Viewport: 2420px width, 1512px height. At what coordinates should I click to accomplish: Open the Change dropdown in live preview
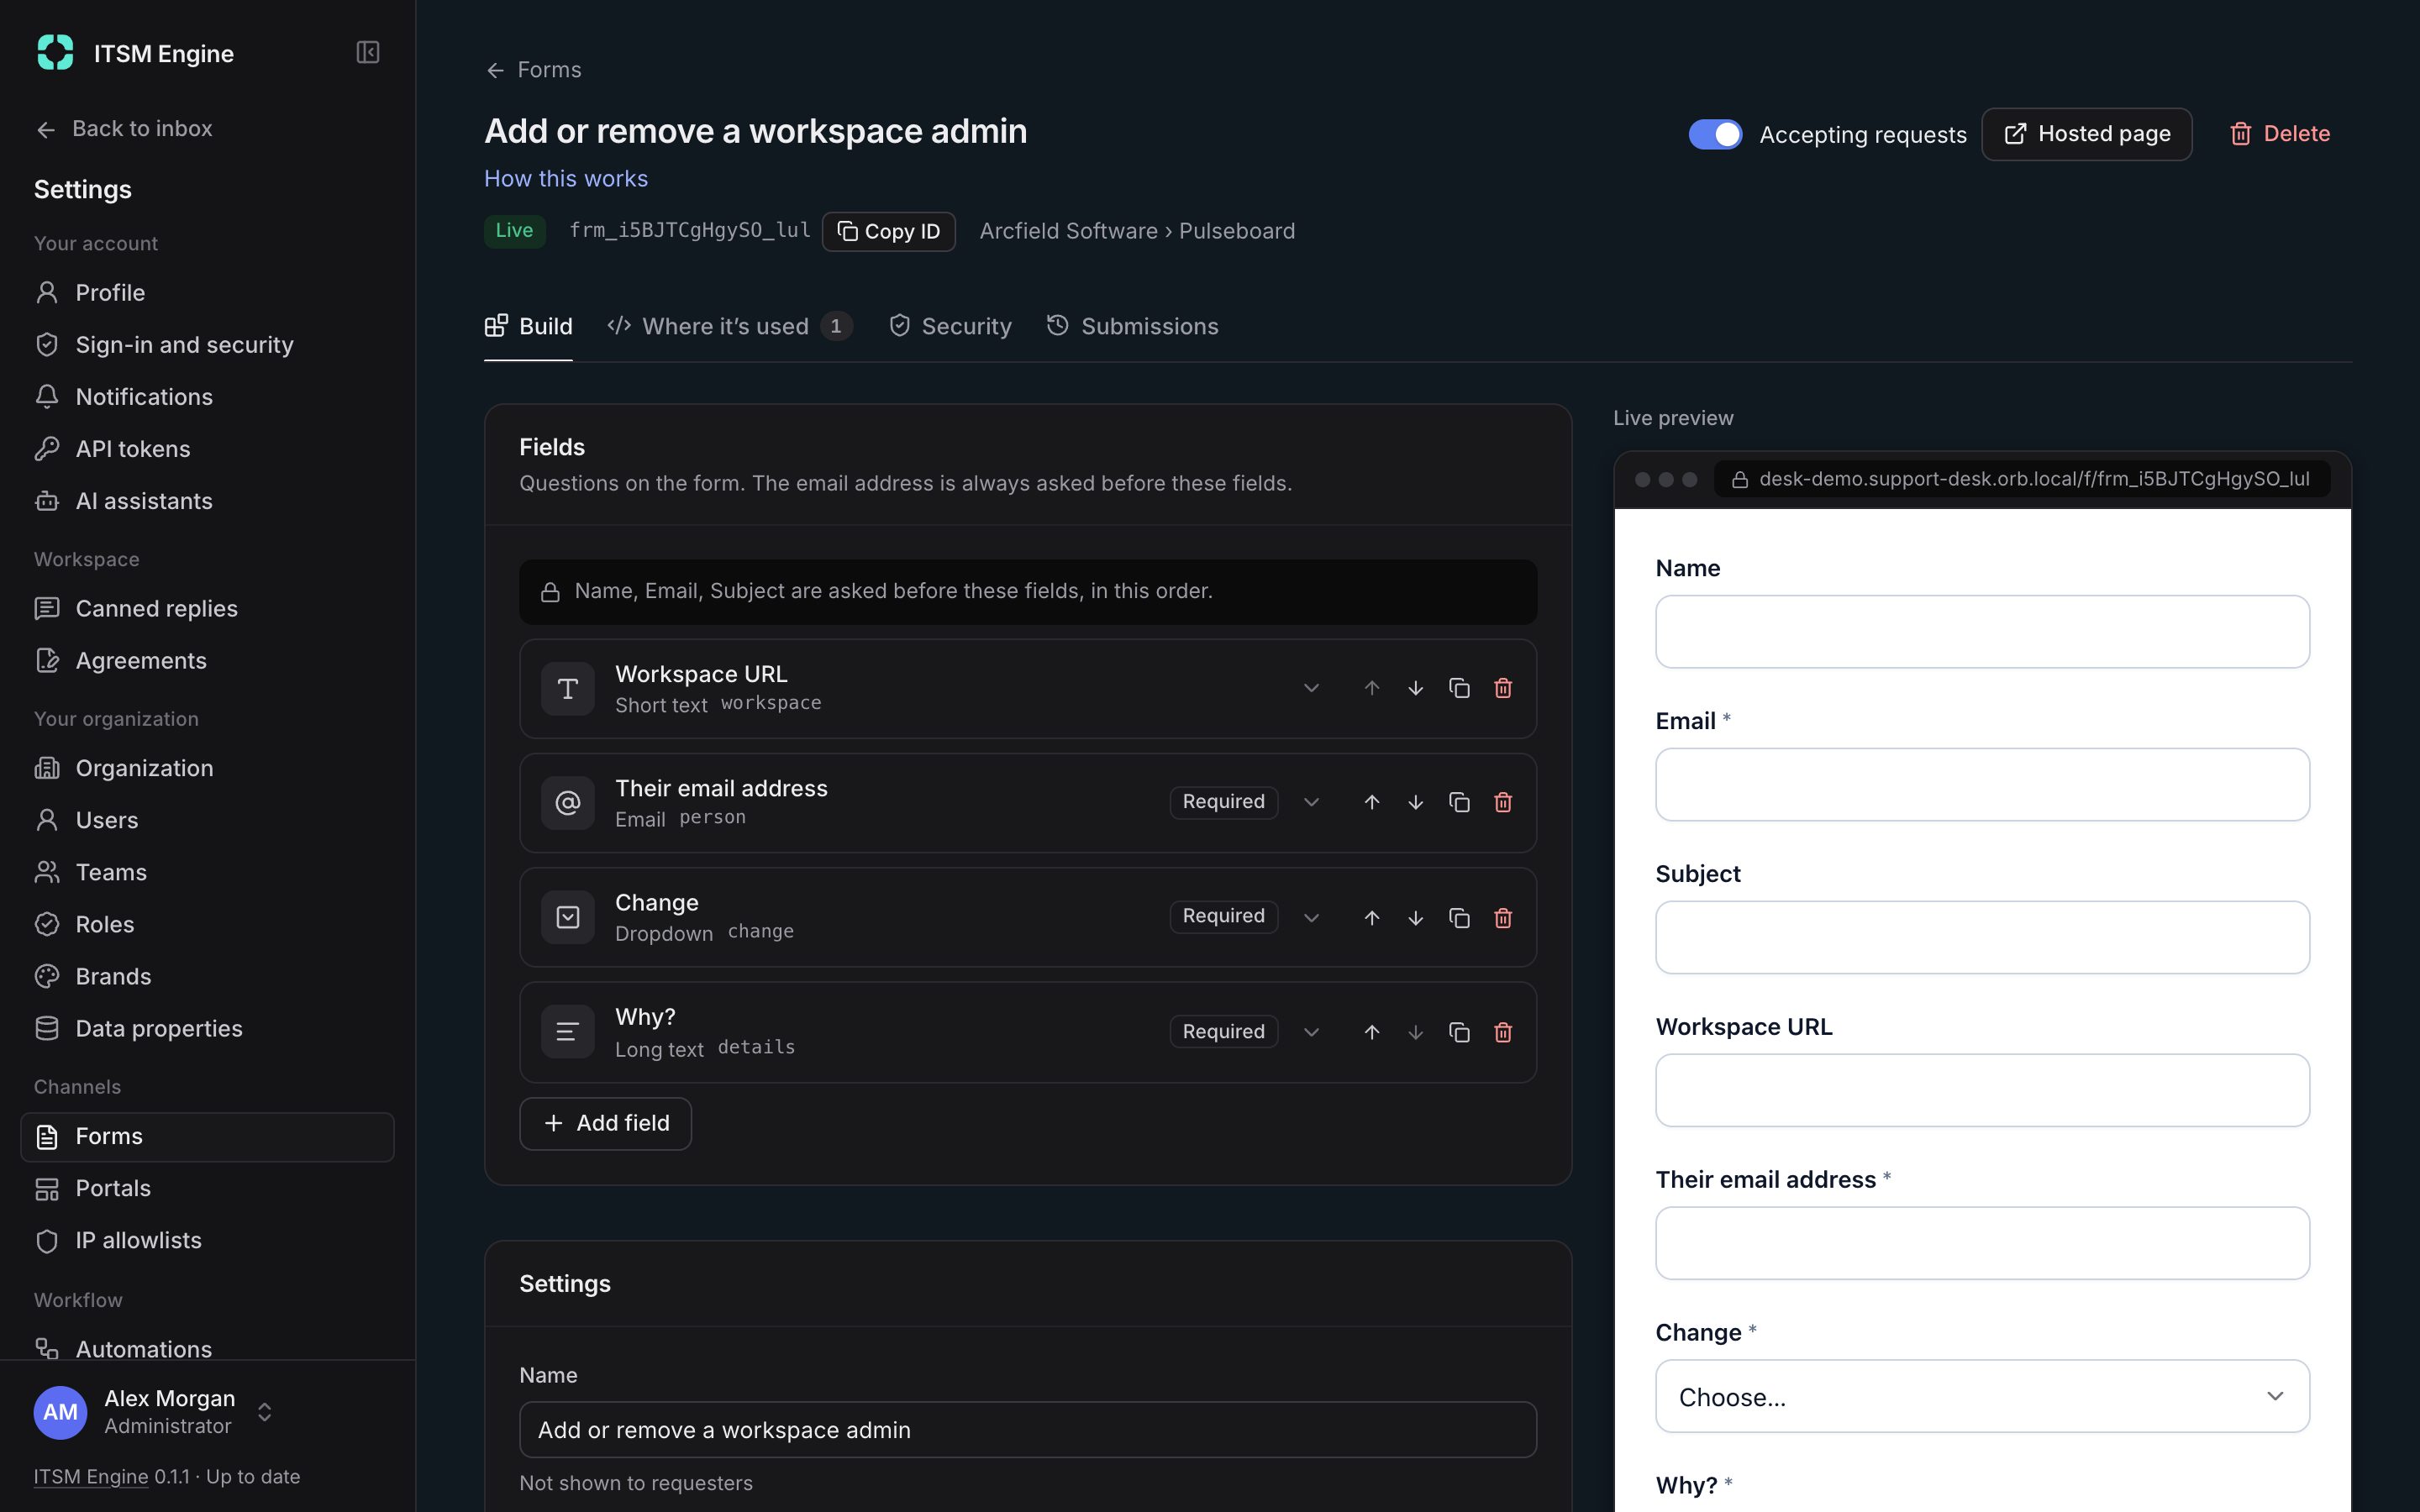pos(1982,1396)
